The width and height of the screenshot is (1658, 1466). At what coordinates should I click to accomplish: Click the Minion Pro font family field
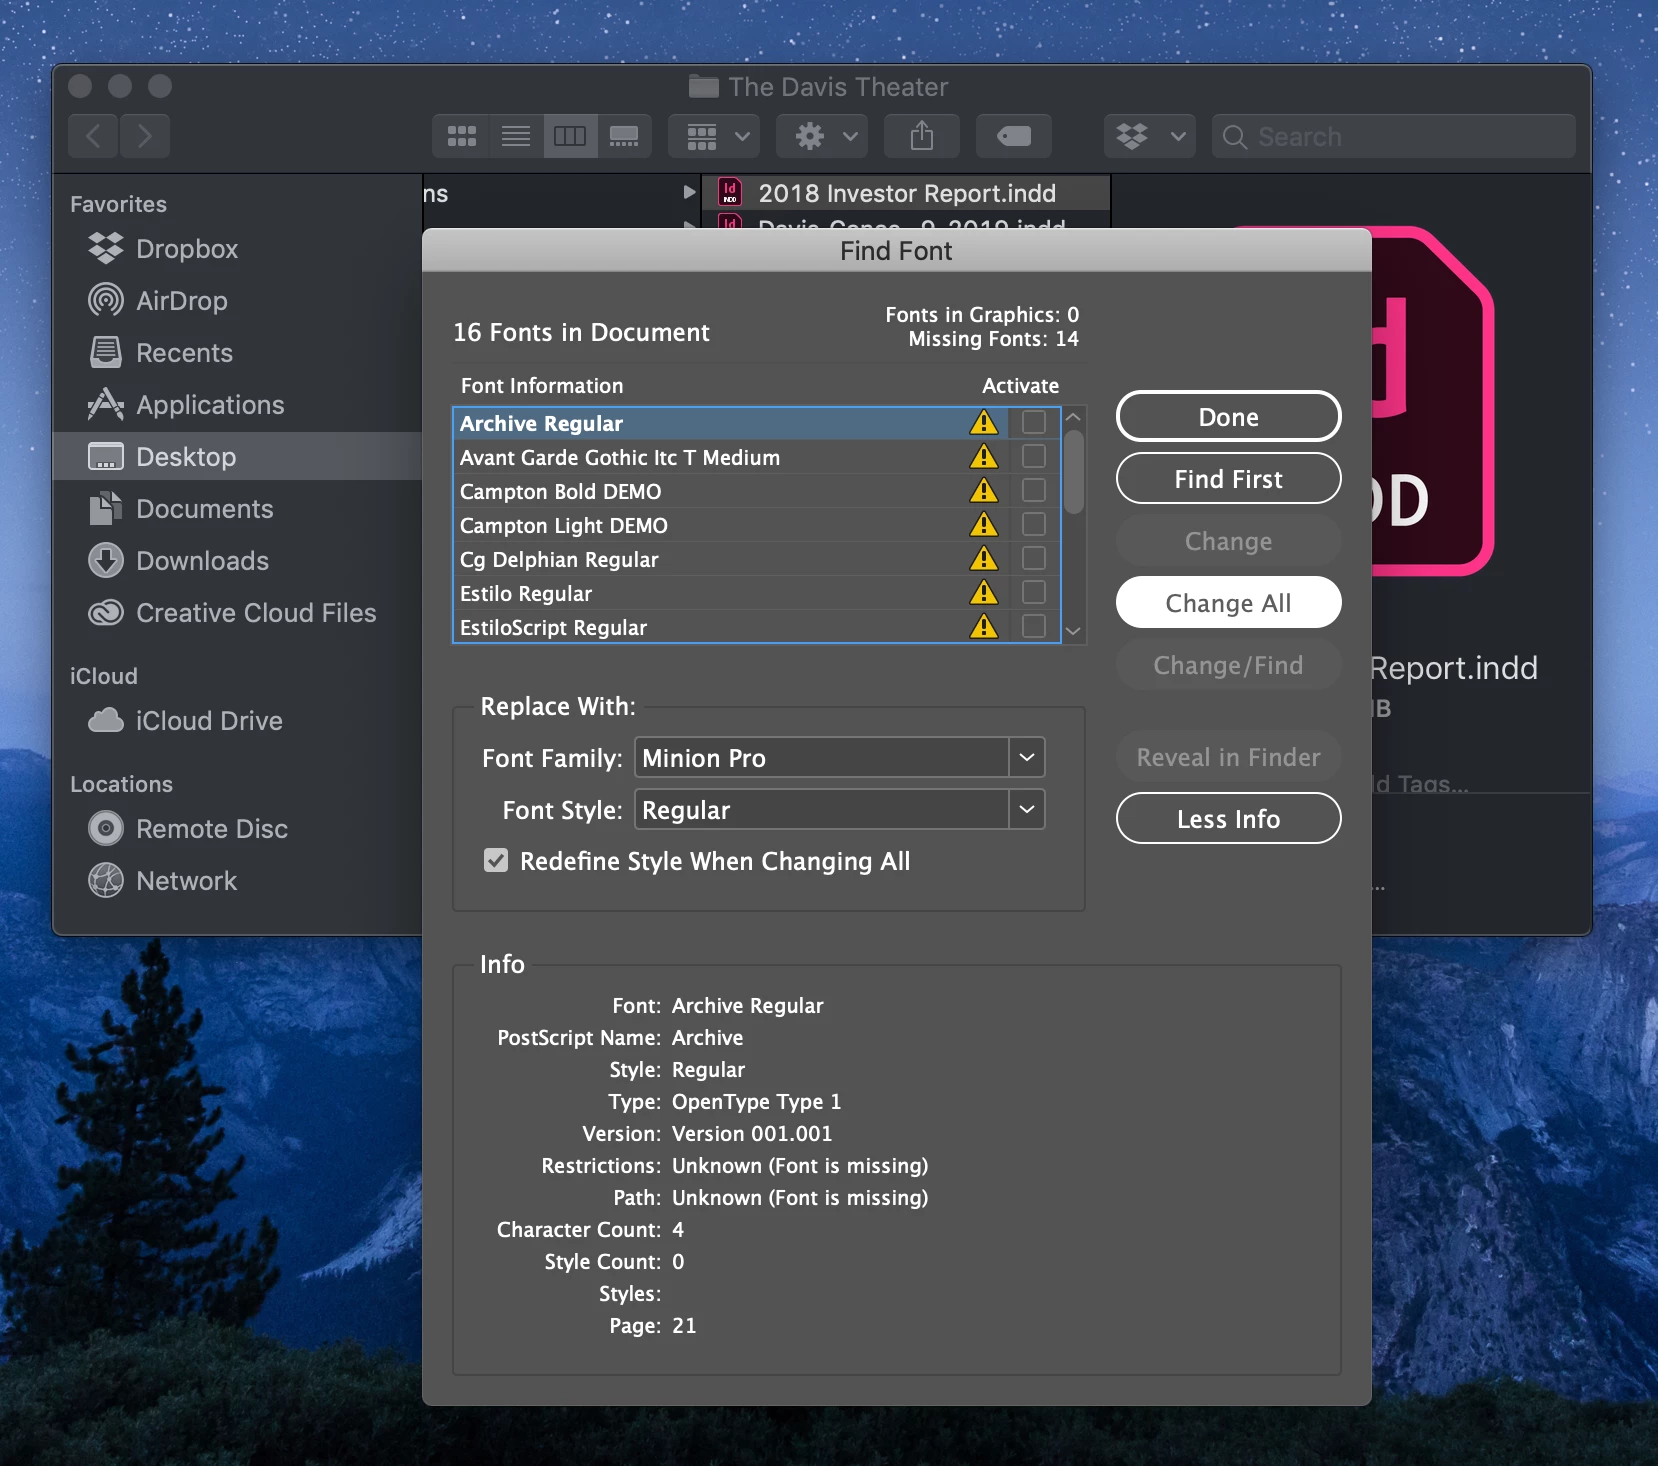[x=822, y=757]
